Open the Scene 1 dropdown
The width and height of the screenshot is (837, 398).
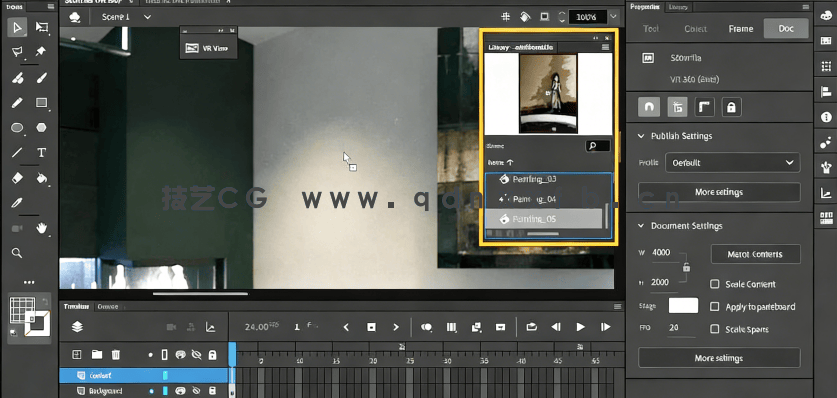tap(147, 17)
